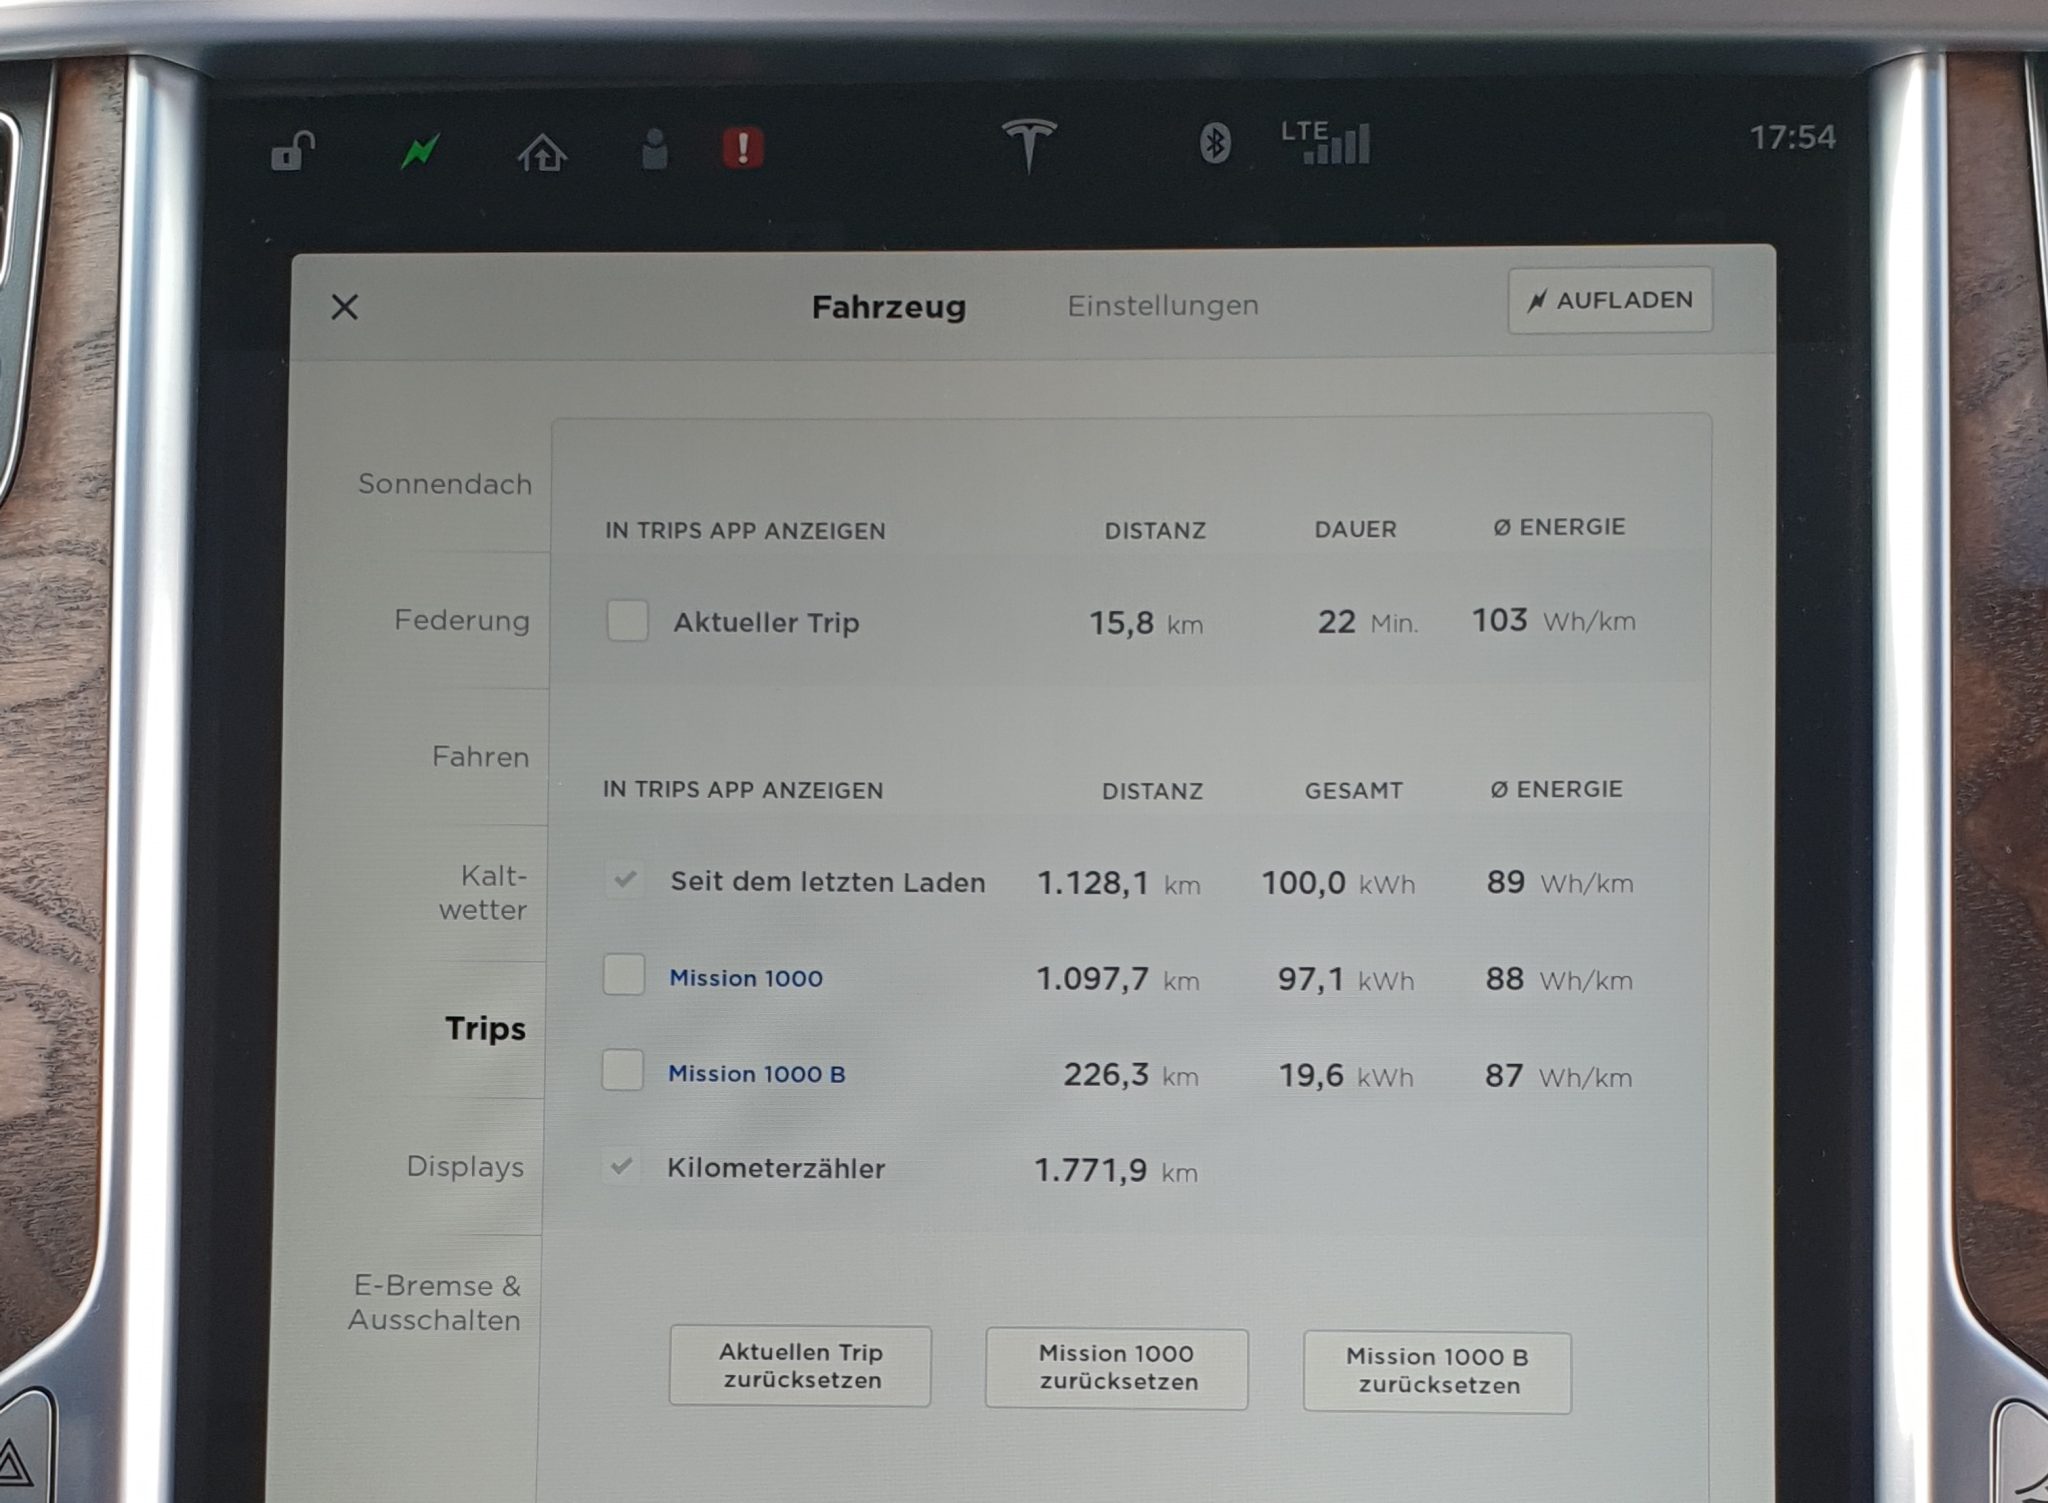
Task: Open HomeLink via the house icon
Action: [544, 150]
